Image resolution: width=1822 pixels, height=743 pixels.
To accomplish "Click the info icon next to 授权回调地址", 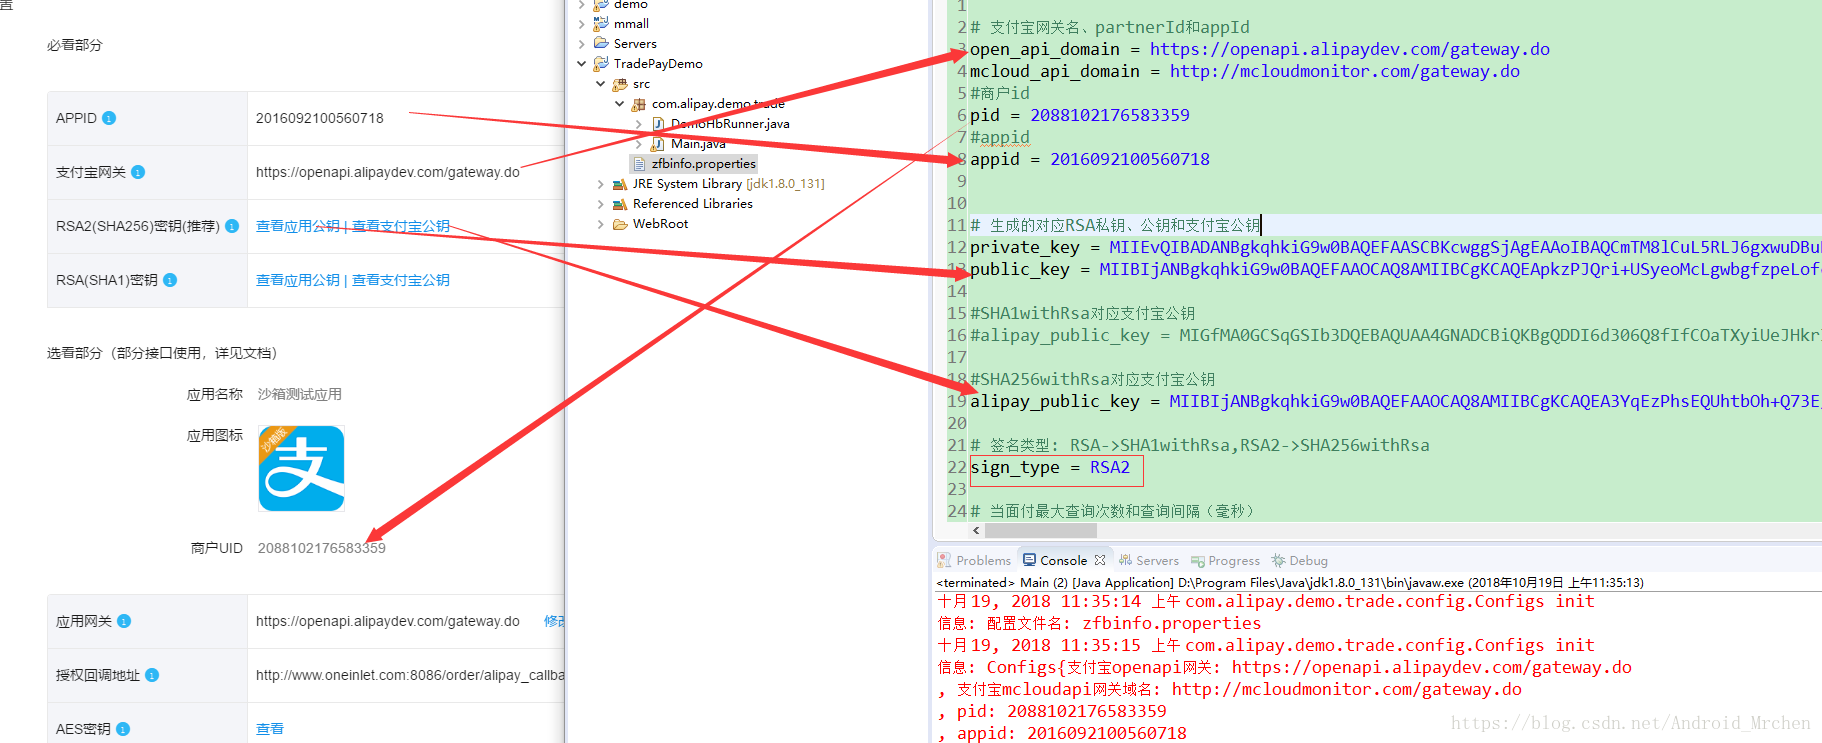I will coord(152,675).
